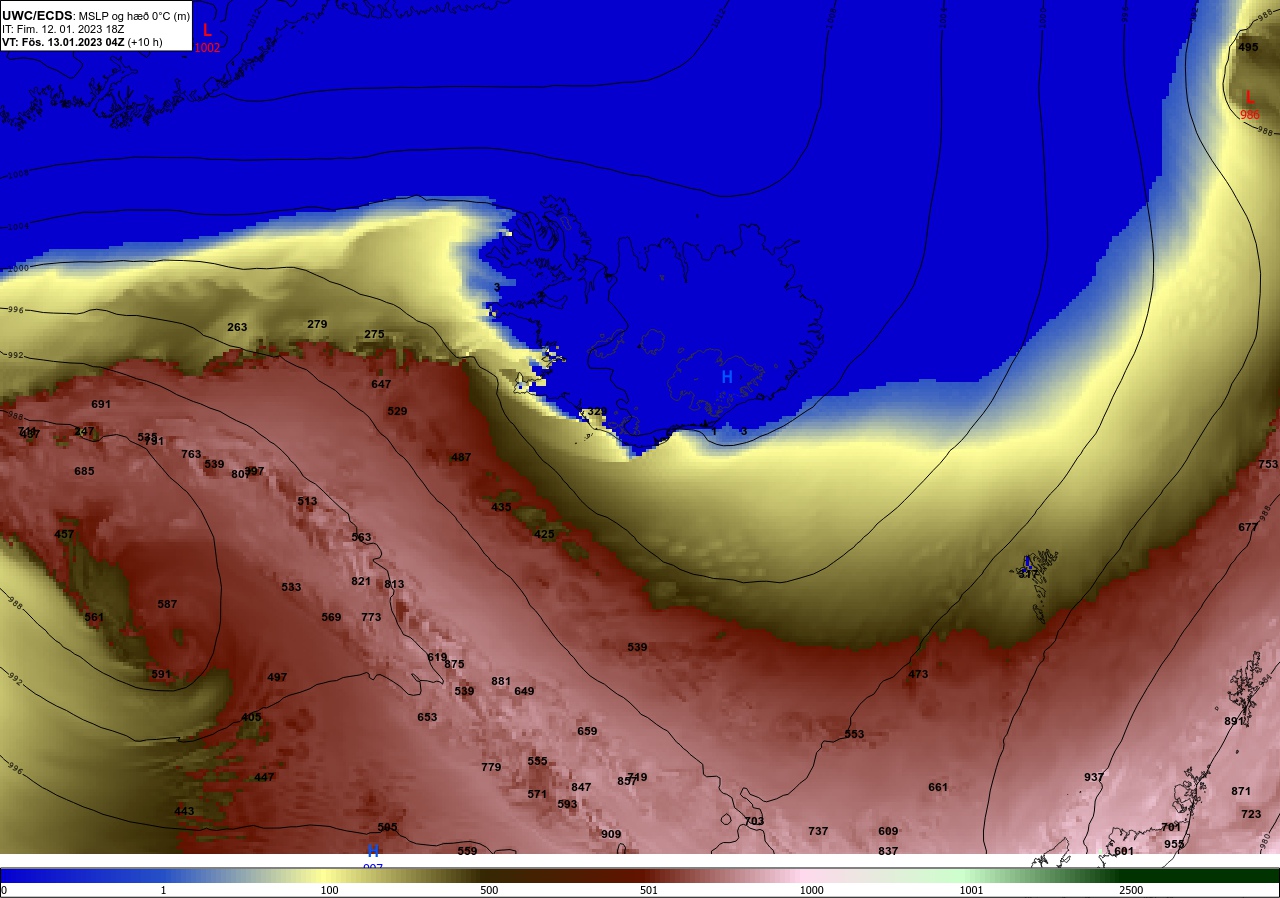Viewport: 1280px width, 898px height.
Task: Click the height value 685 on the map
Action: pos(84,472)
